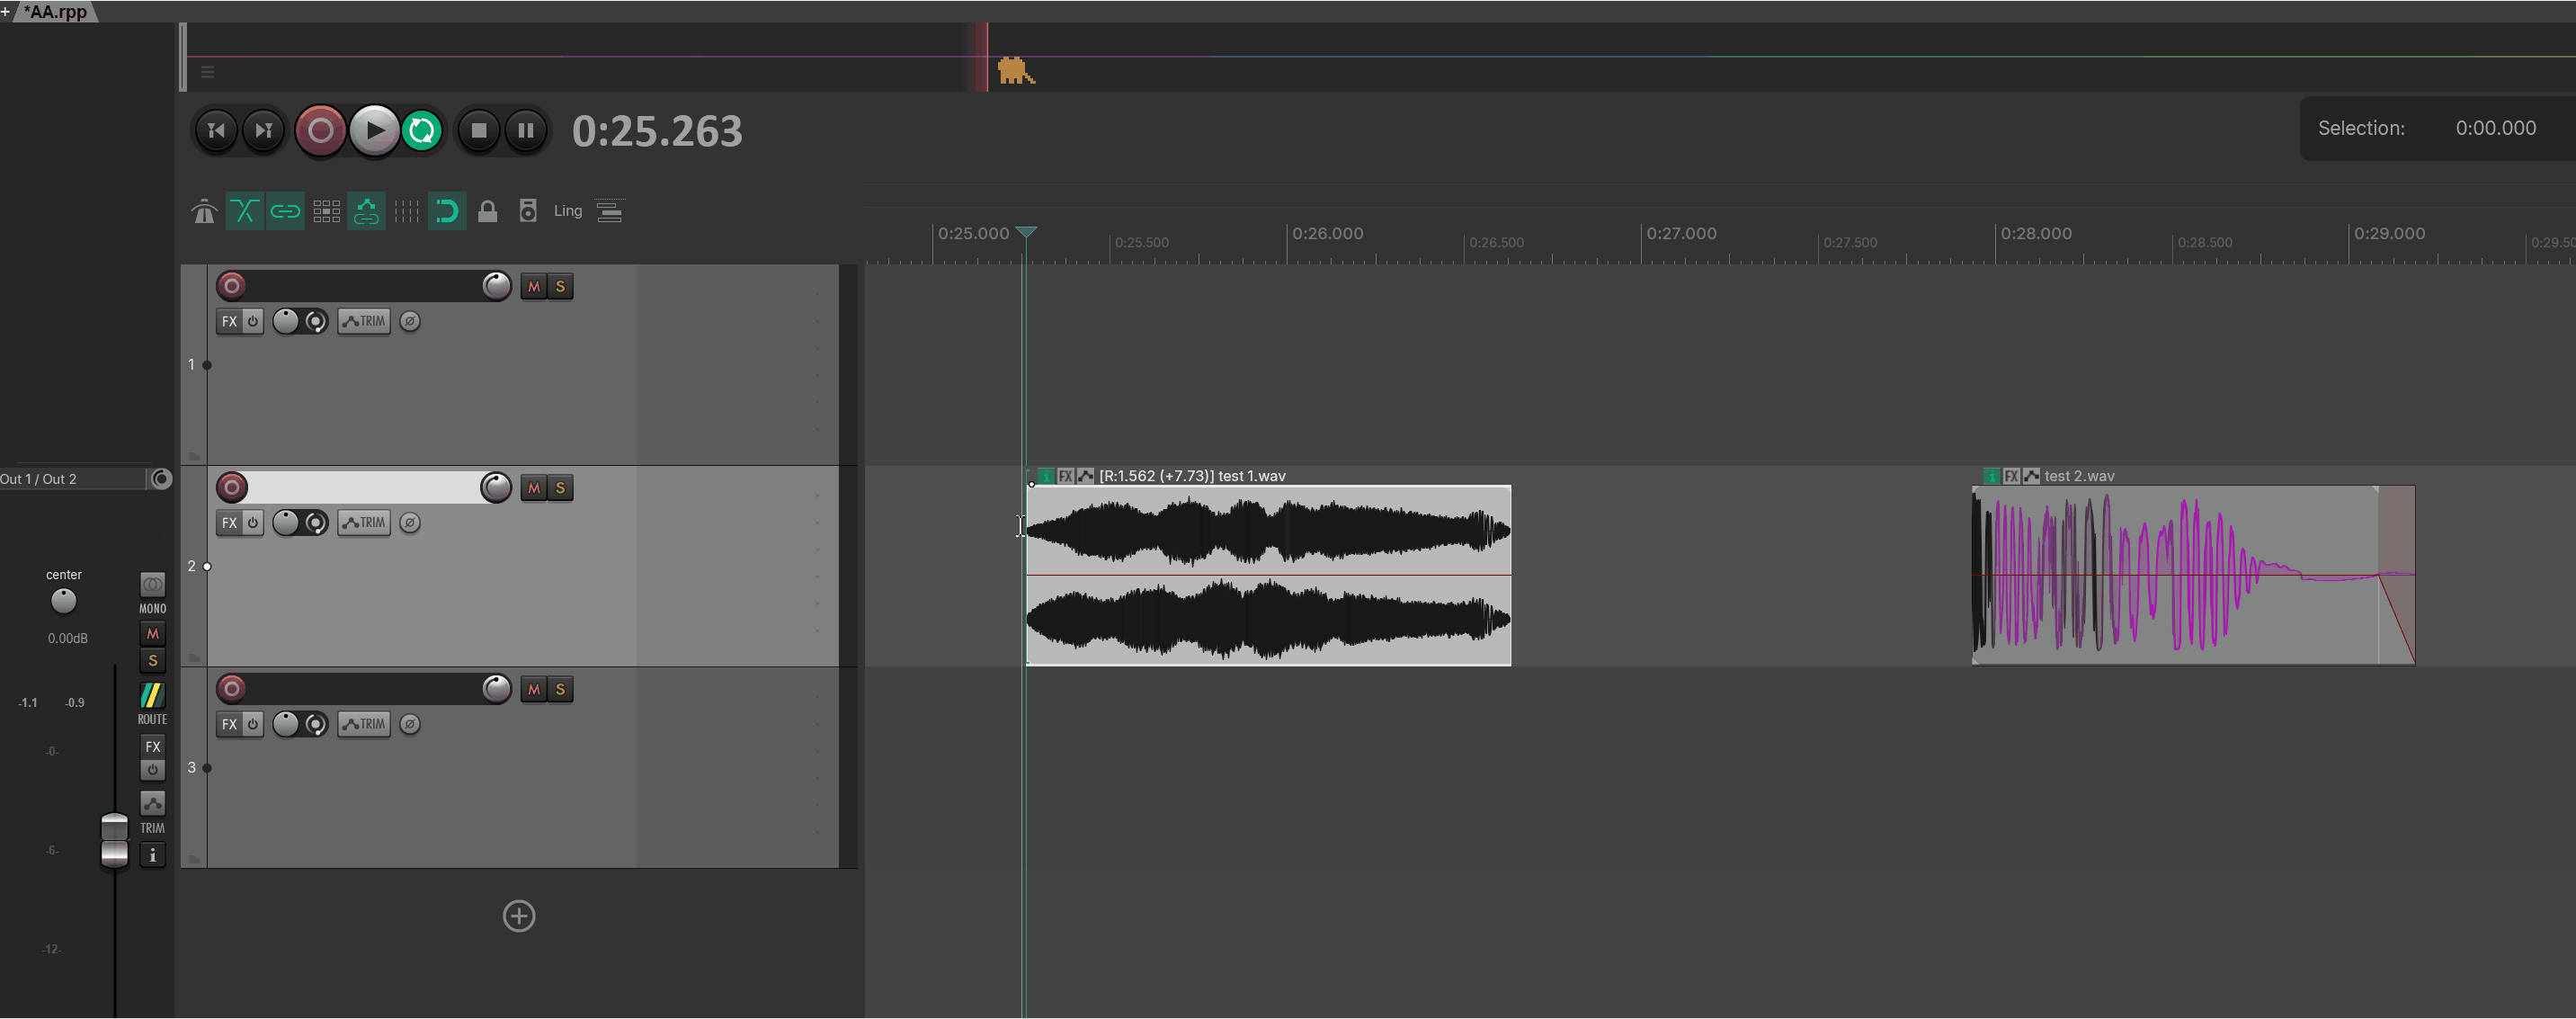Screen dimensions: 2576x1019
Task: Click the folder icon at track 3's bottom
Action: click(x=194, y=859)
